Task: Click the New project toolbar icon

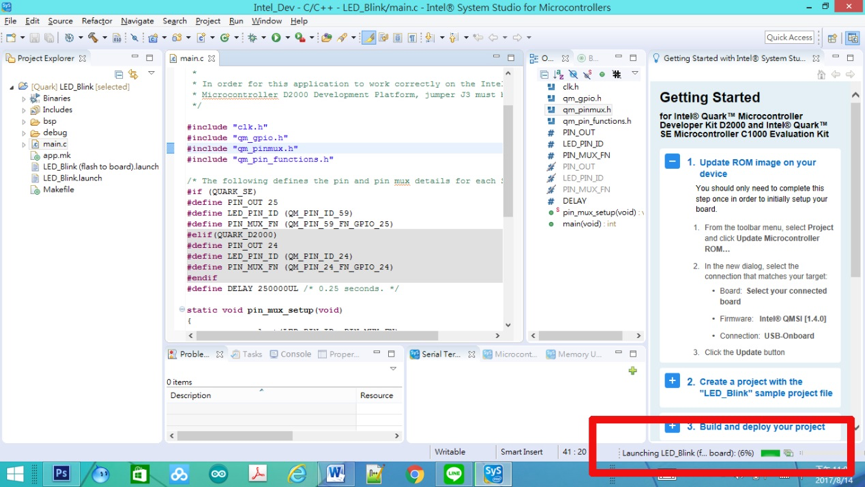Action: click(10, 38)
